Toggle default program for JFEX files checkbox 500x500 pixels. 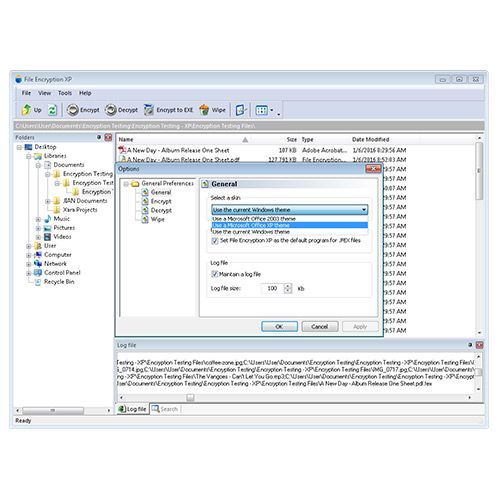click(x=215, y=241)
